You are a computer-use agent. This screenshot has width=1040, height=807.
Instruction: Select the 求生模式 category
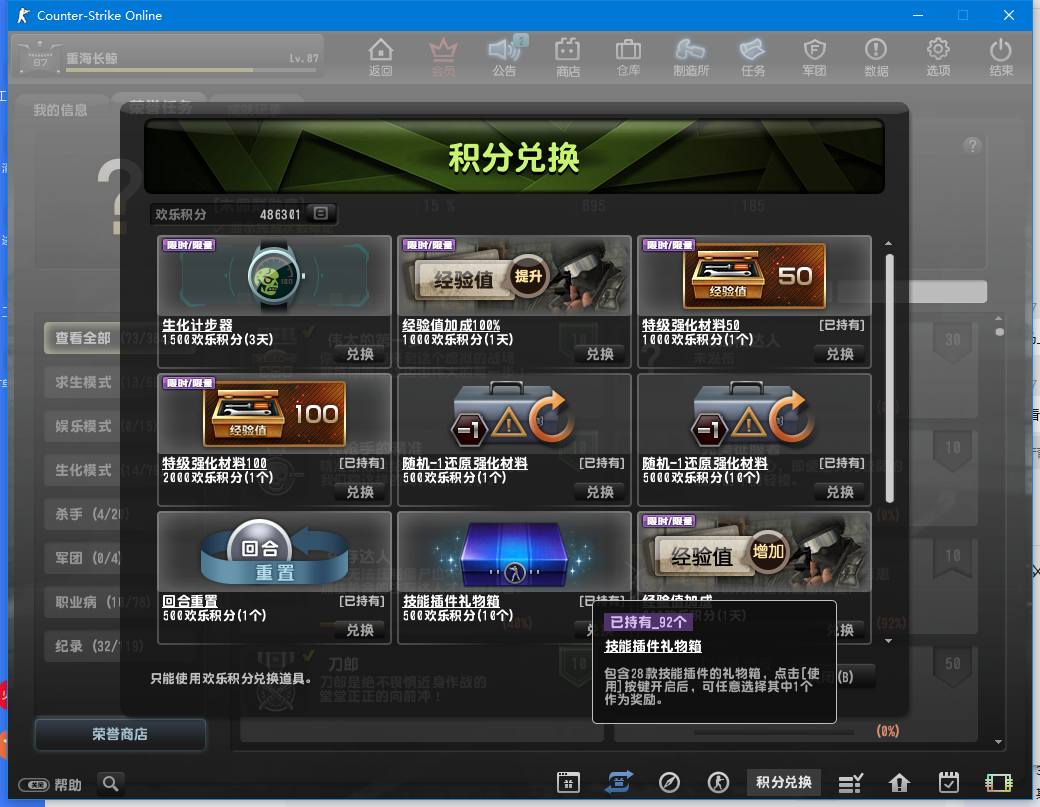(83, 383)
